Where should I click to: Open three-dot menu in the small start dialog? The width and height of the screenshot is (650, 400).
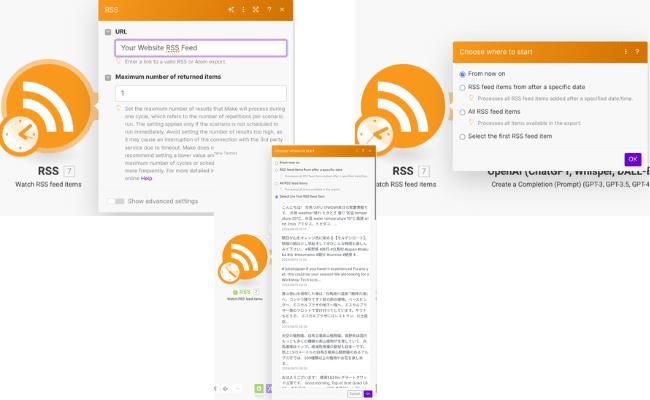click(357, 151)
